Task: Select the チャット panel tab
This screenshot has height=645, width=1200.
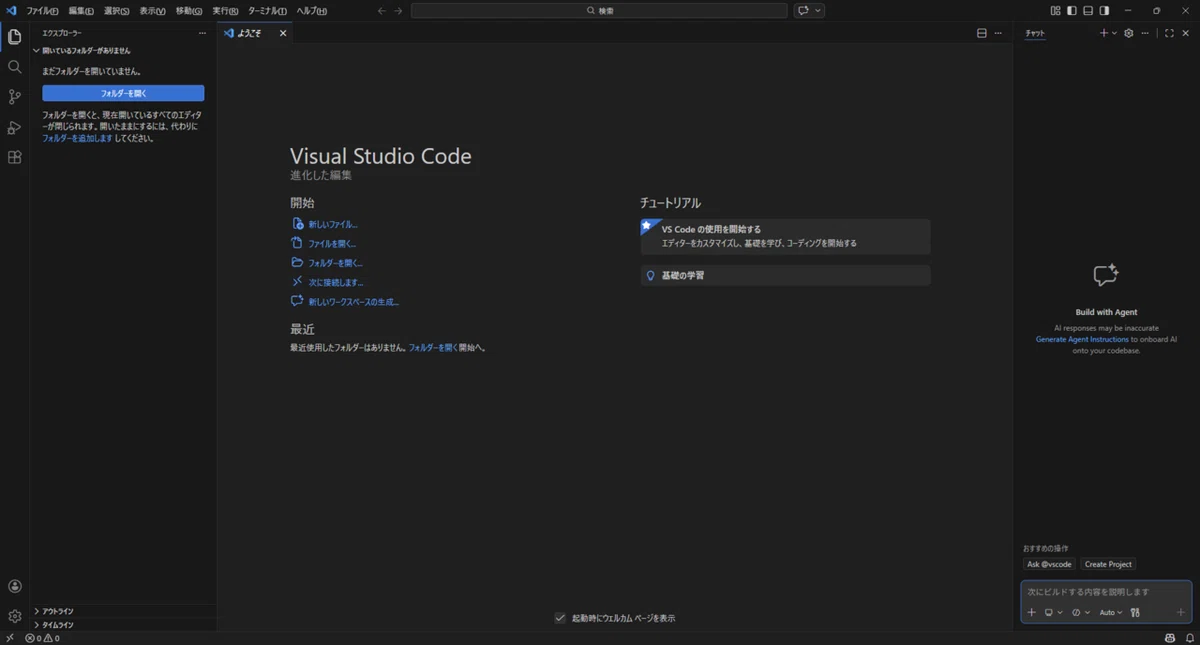Action: pos(1035,33)
